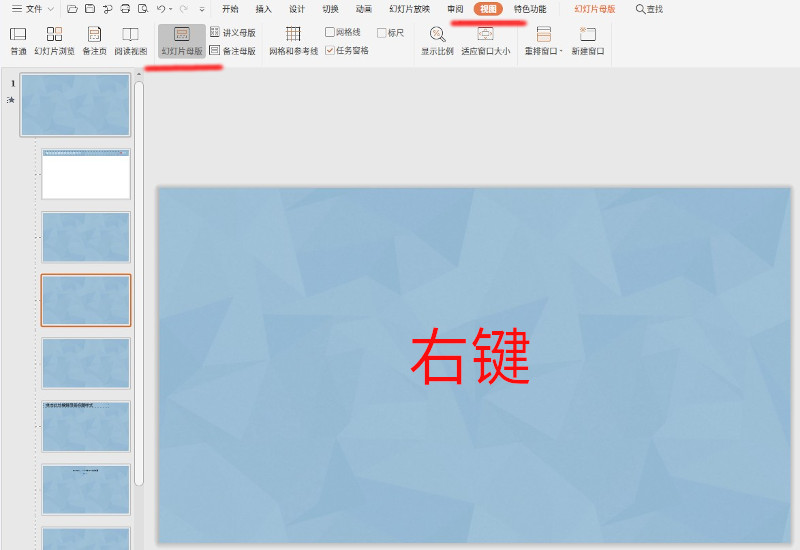Select the fifth thumbnail in slide panel
The width and height of the screenshot is (800, 550).
(86, 363)
